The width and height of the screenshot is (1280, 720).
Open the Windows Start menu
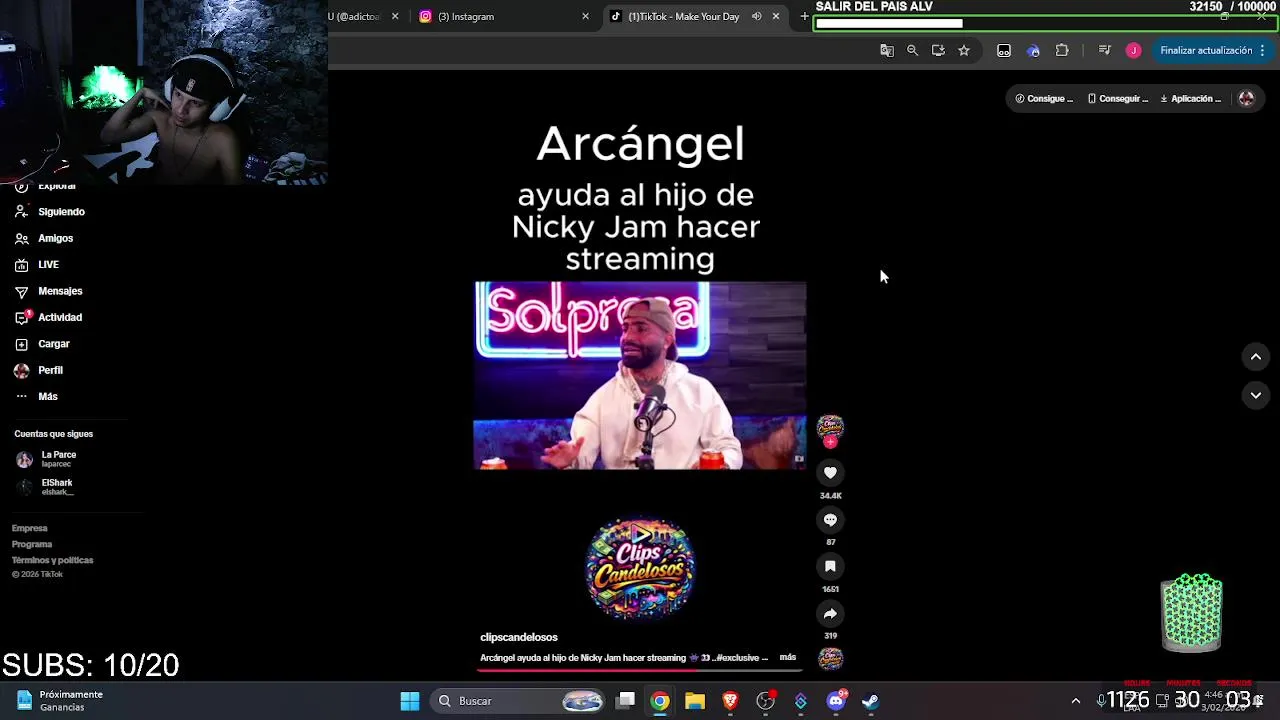(410, 701)
